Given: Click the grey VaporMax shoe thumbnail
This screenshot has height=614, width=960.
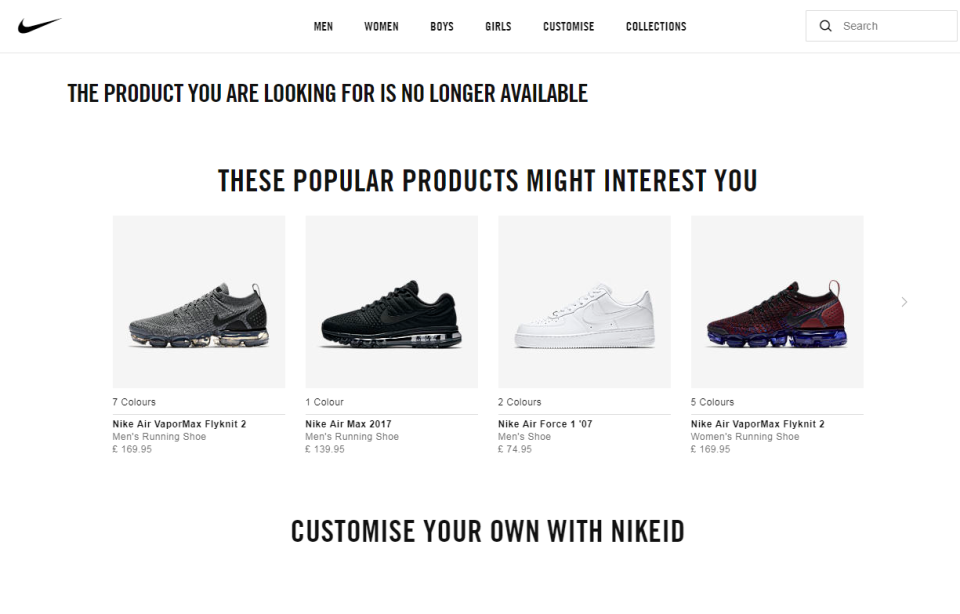Looking at the screenshot, I should point(198,301).
